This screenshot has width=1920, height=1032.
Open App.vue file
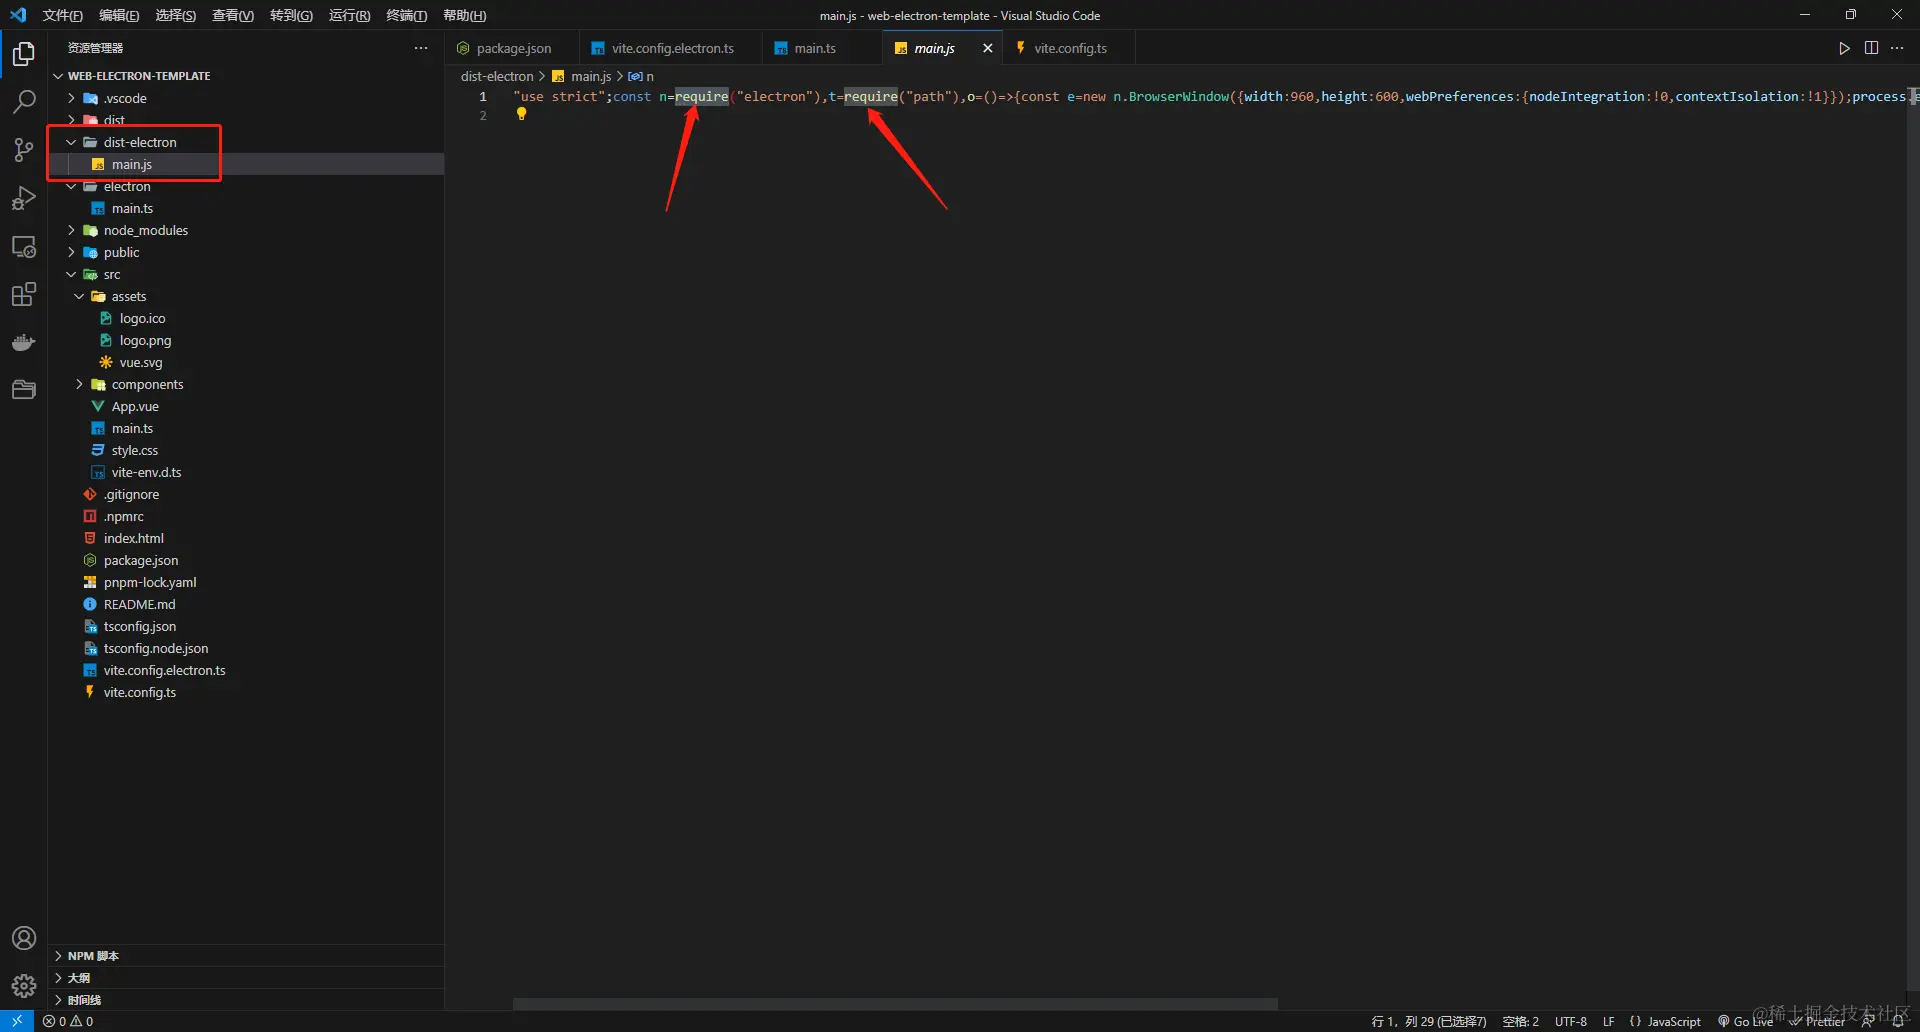coord(246,406)
